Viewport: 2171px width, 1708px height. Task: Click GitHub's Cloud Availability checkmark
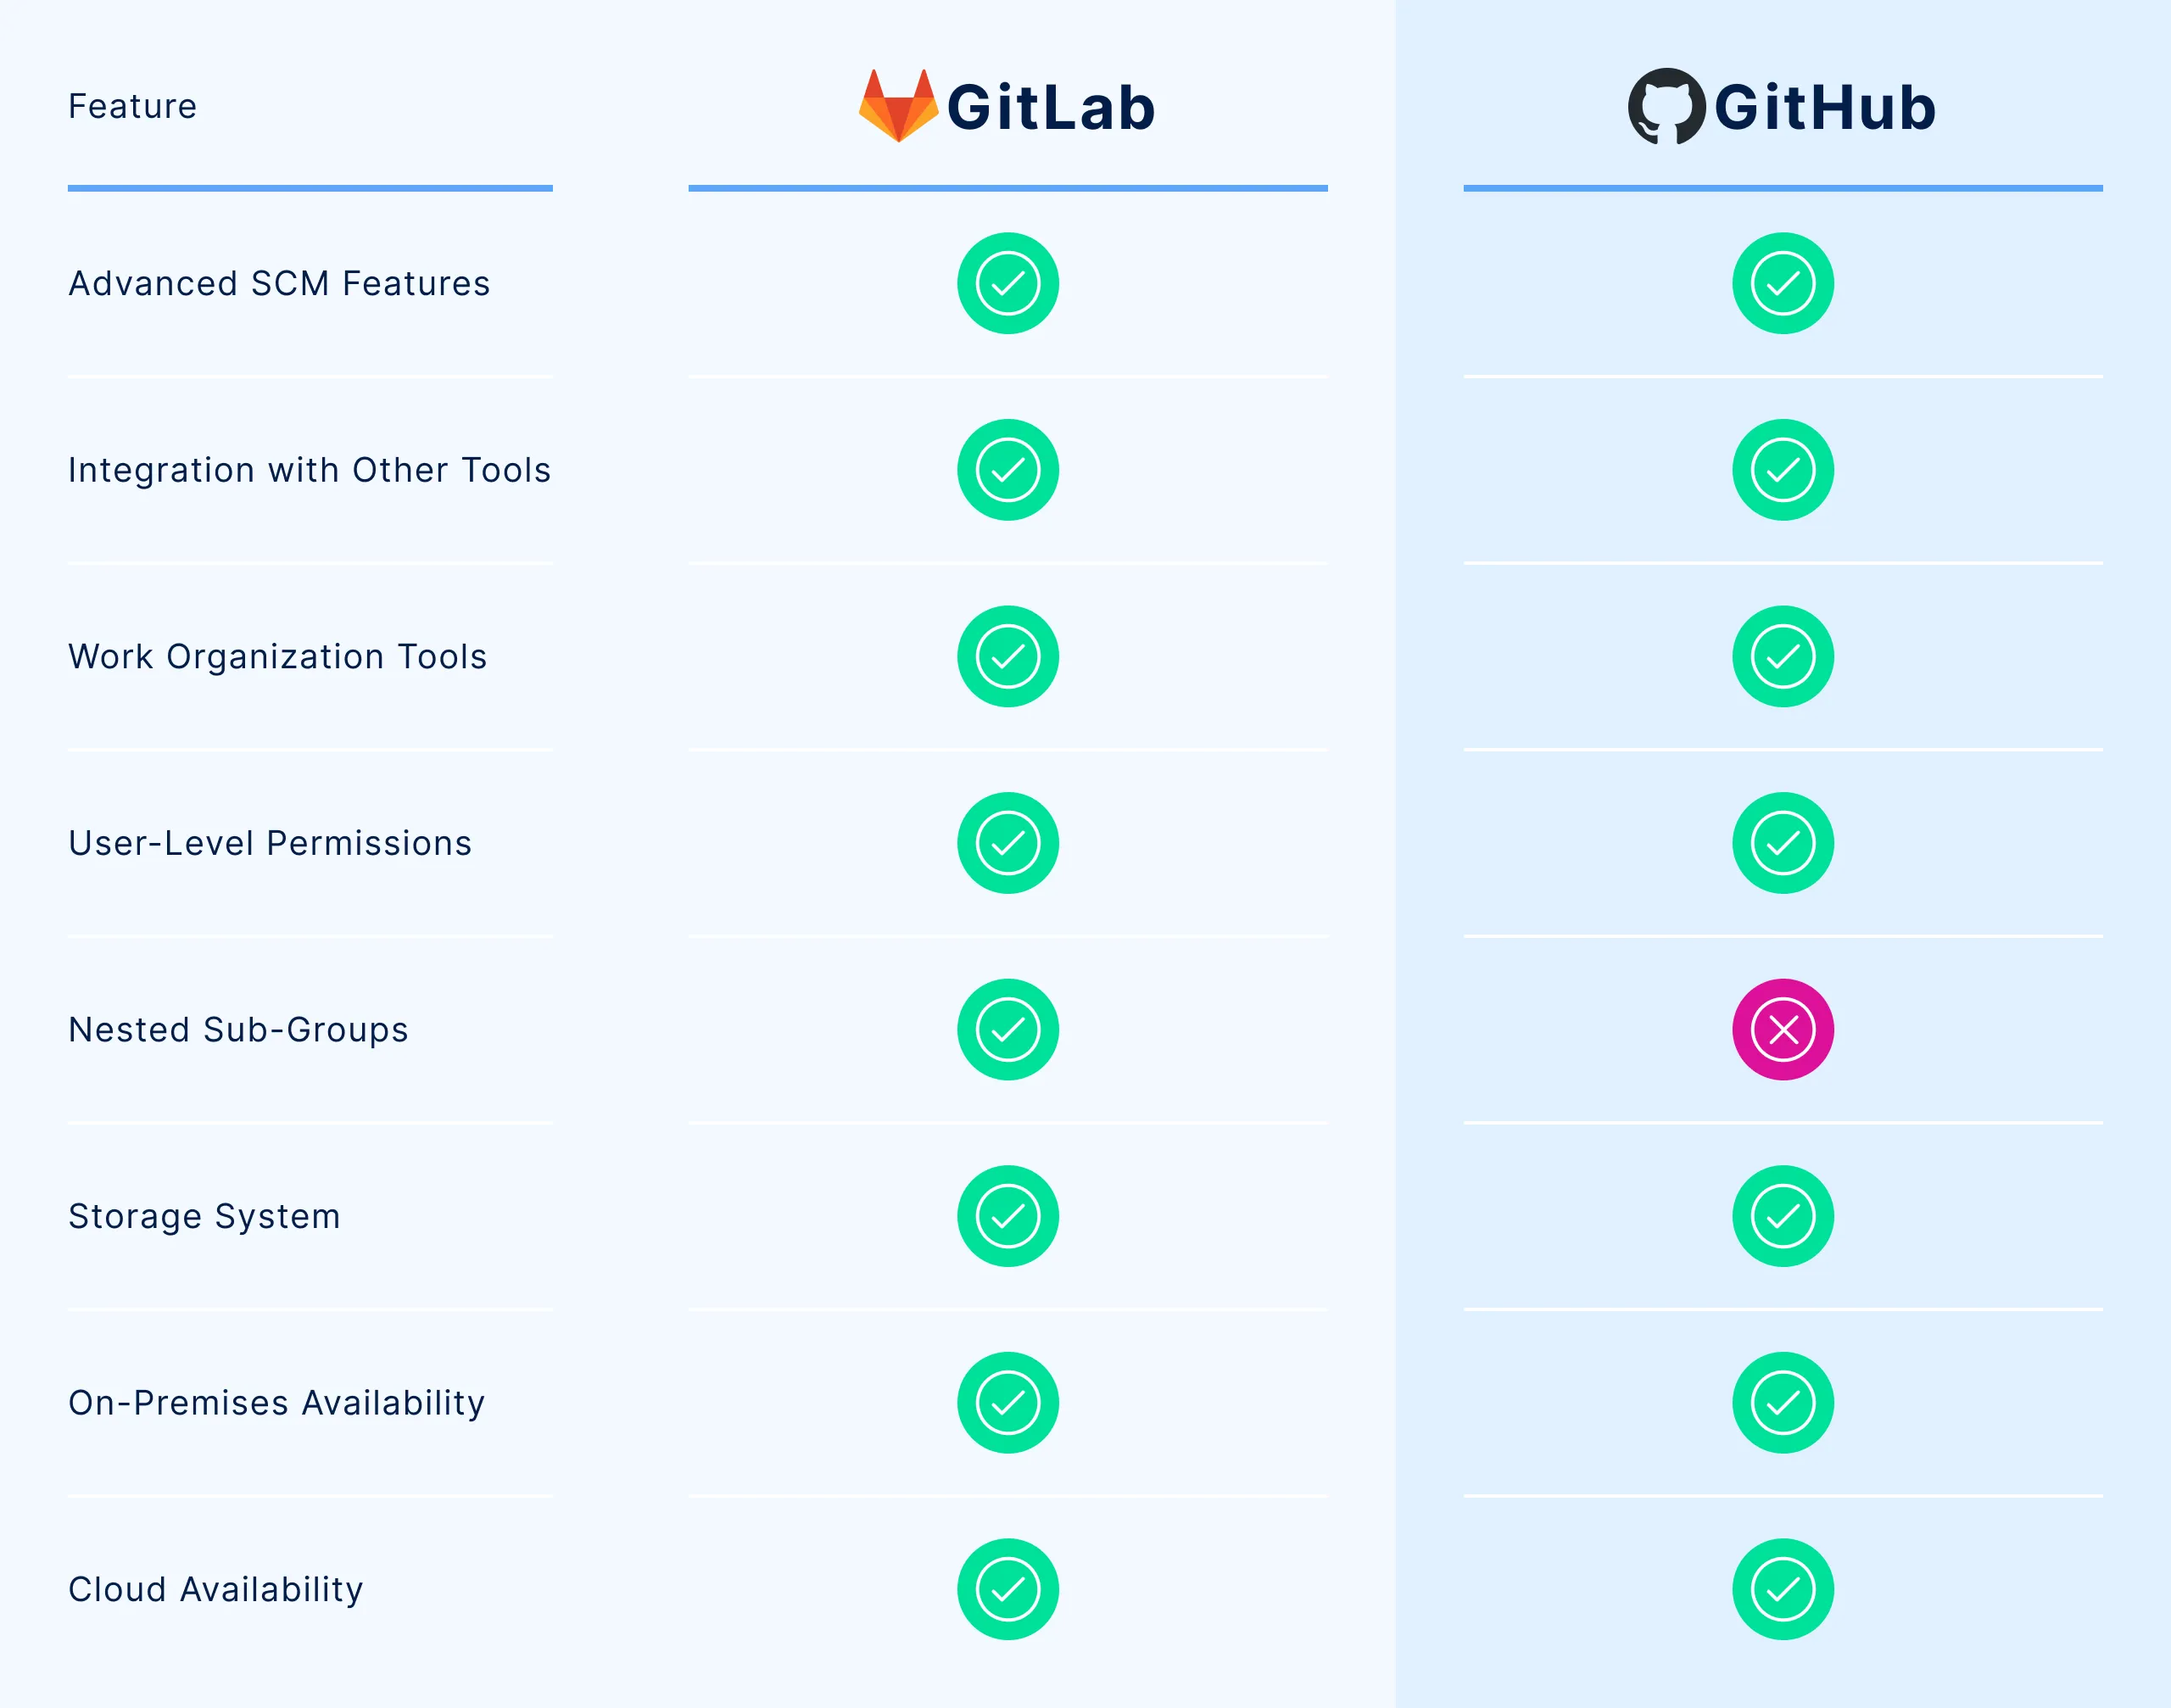[x=1782, y=1588]
